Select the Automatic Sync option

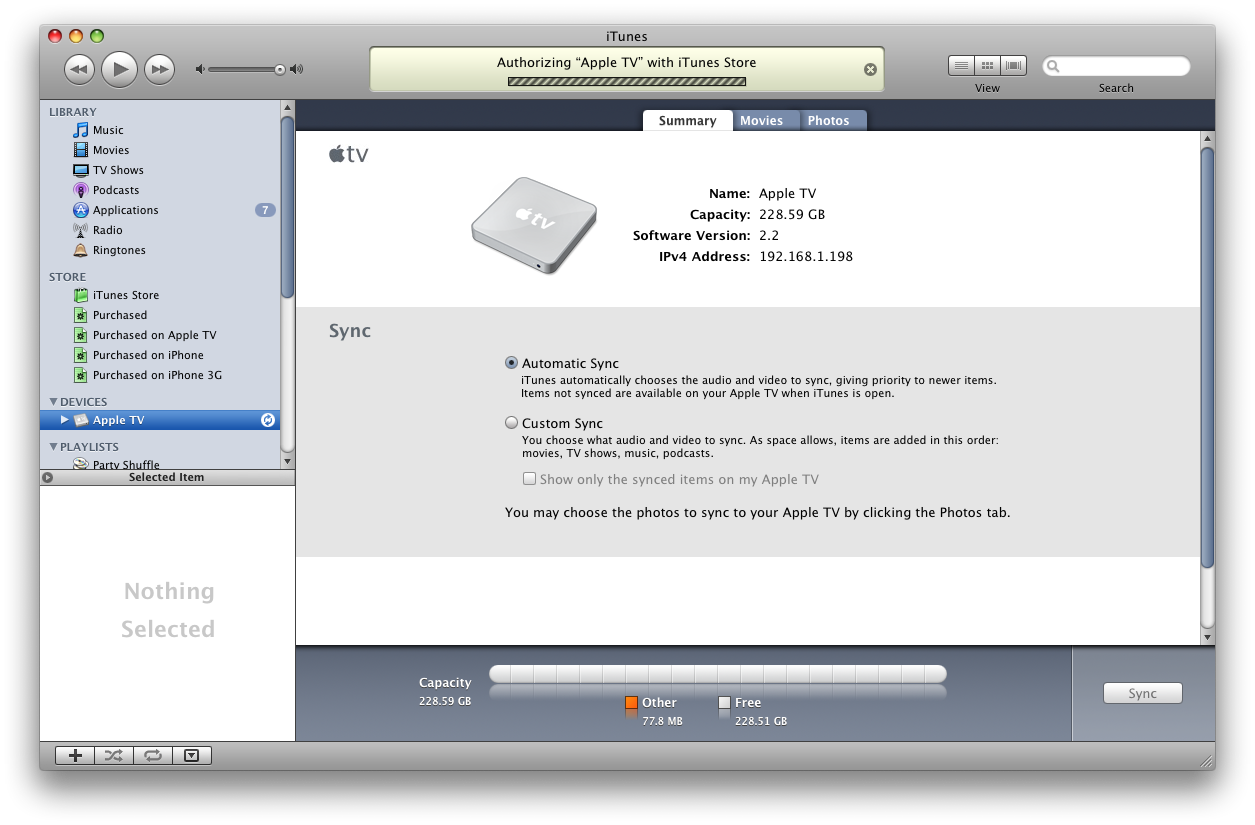point(512,364)
